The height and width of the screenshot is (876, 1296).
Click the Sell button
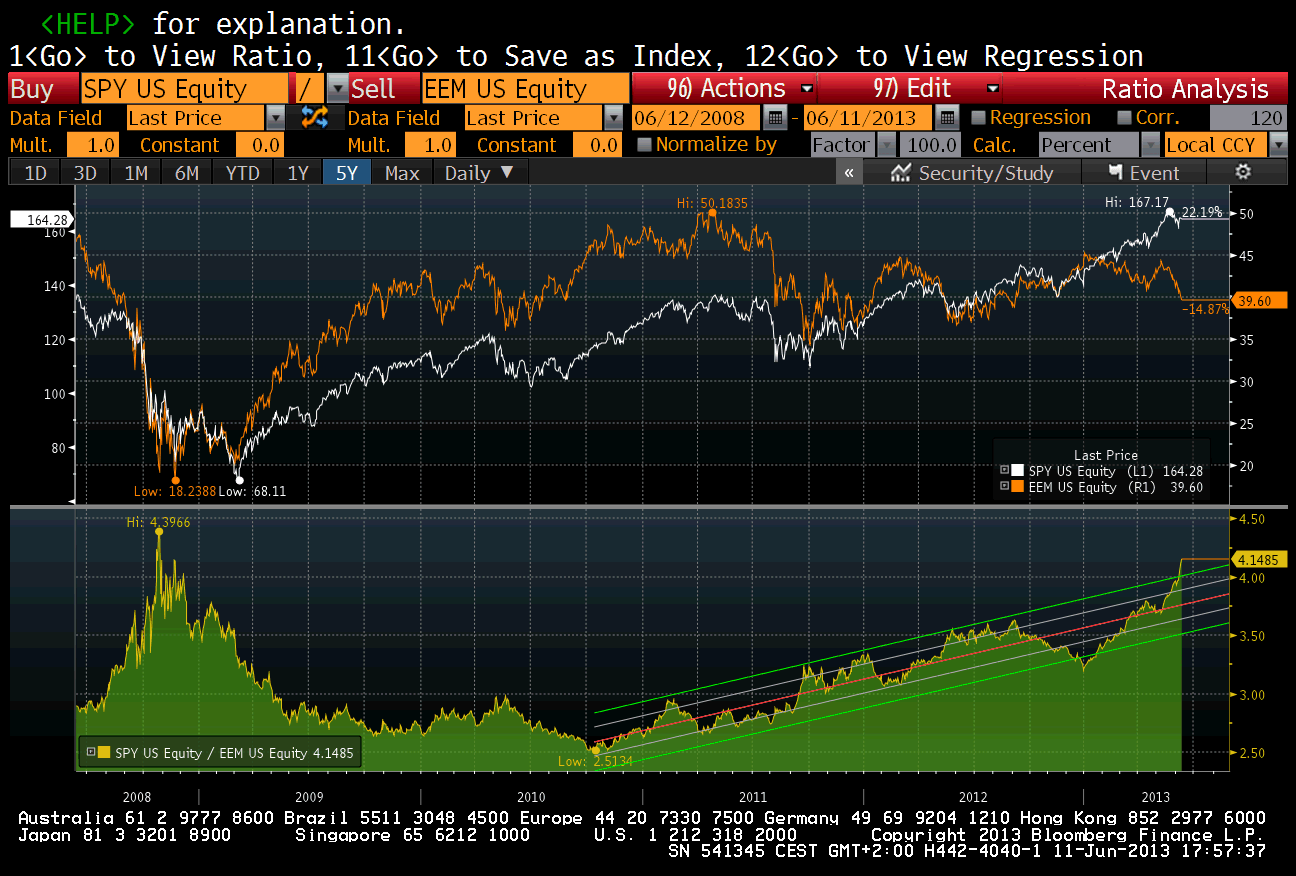point(385,89)
